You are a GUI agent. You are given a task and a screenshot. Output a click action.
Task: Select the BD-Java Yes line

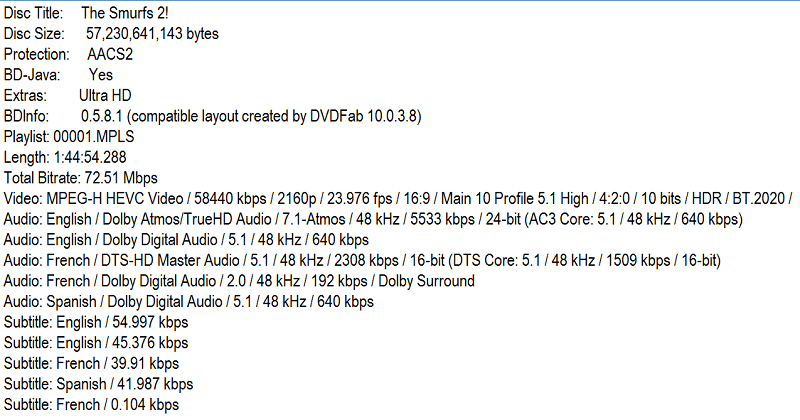(58, 75)
